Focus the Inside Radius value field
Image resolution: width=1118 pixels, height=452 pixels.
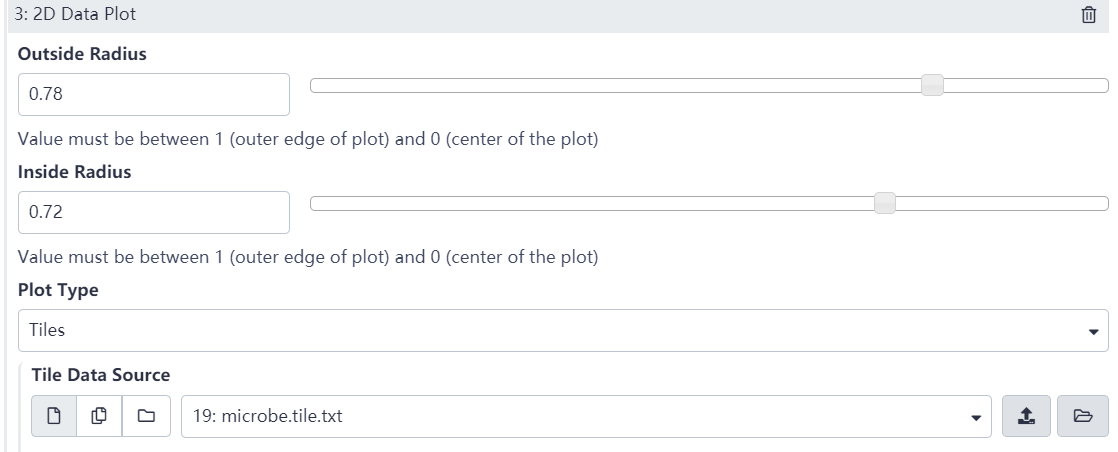[154, 212]
